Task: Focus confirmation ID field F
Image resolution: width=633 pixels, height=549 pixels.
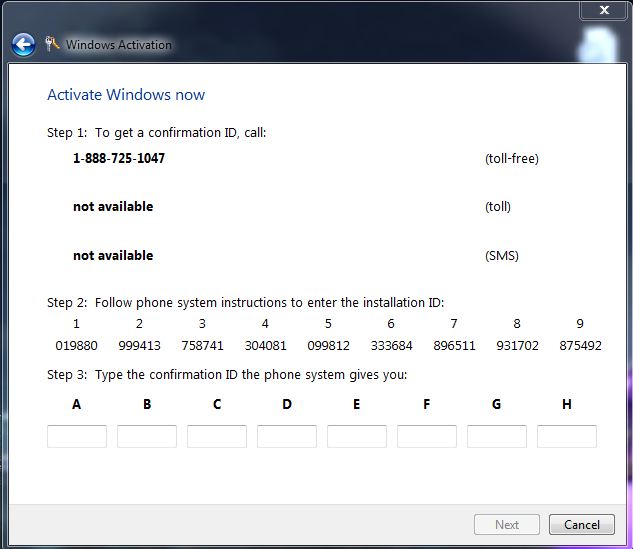Action: coord(427,436)
